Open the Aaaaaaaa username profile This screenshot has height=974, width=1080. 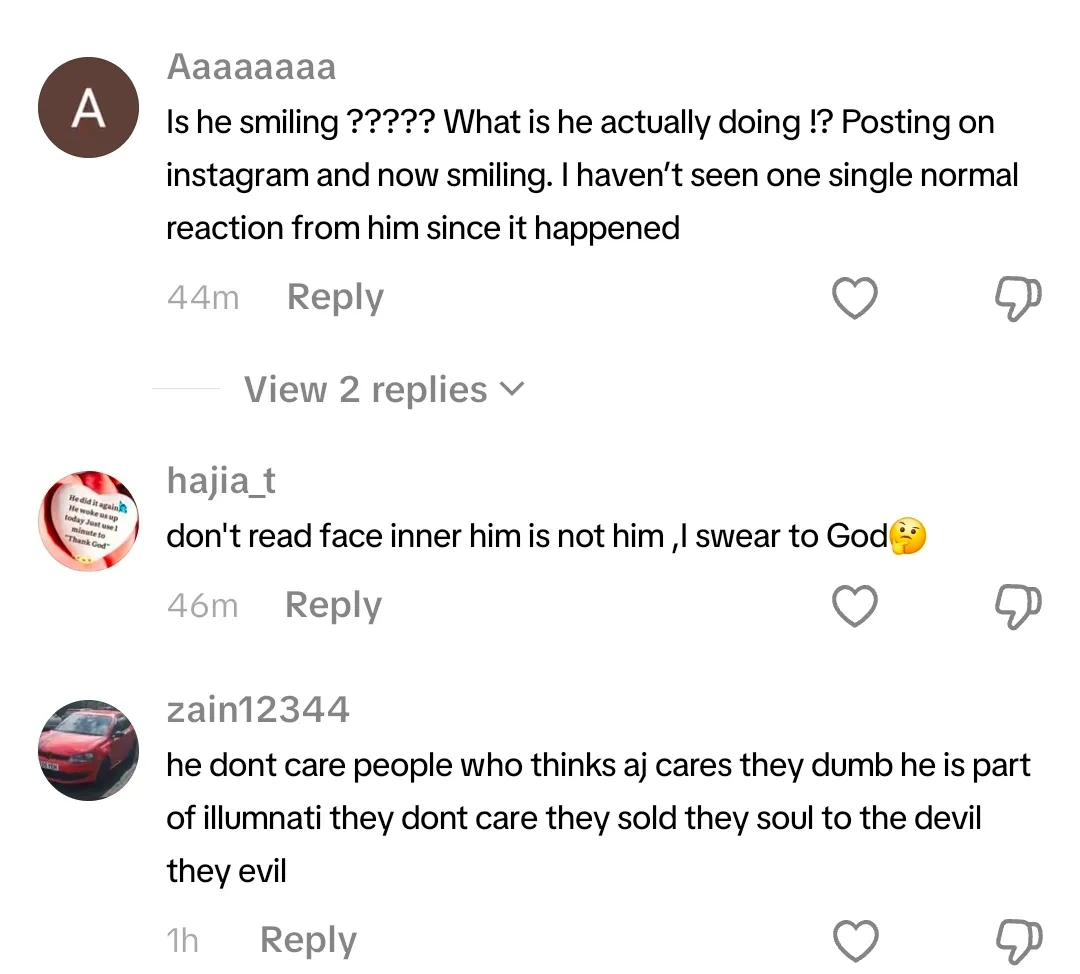(x=251, y=67)
